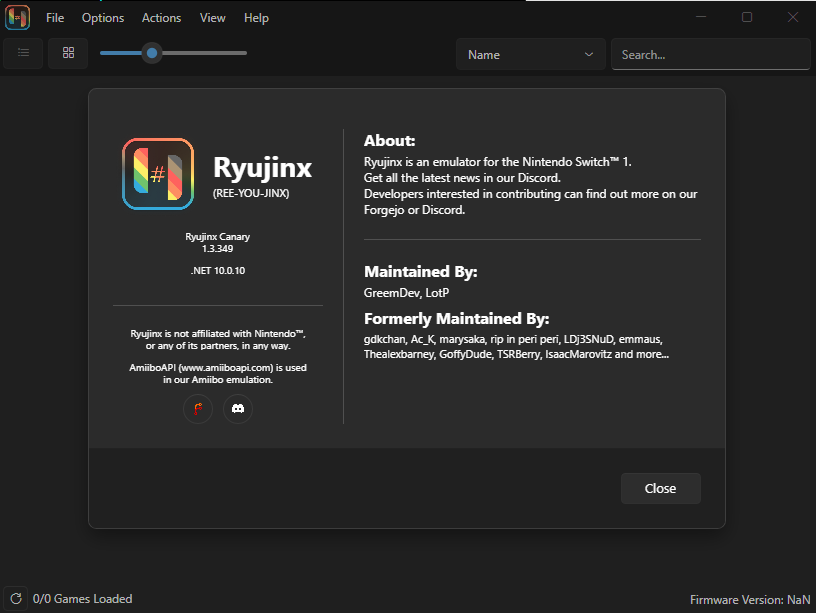Open the View menu
Image resolution: width=816 pixels, height=613 pixels.
click(212, 18)
